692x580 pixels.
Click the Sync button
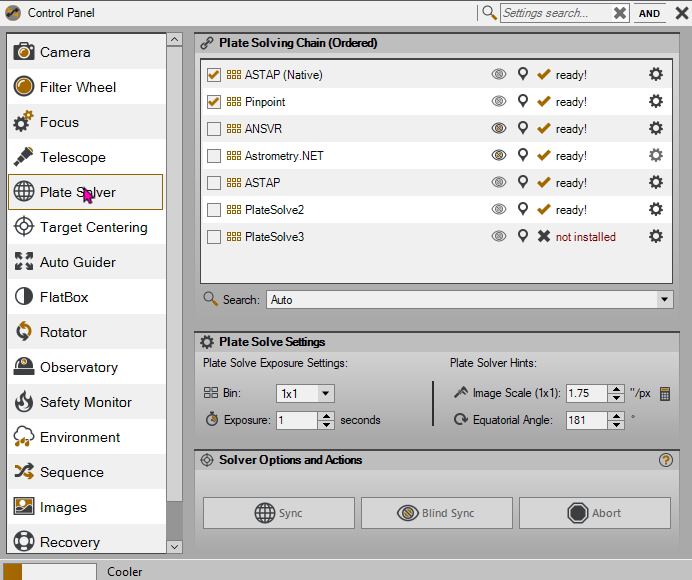[x=278, y=513]
